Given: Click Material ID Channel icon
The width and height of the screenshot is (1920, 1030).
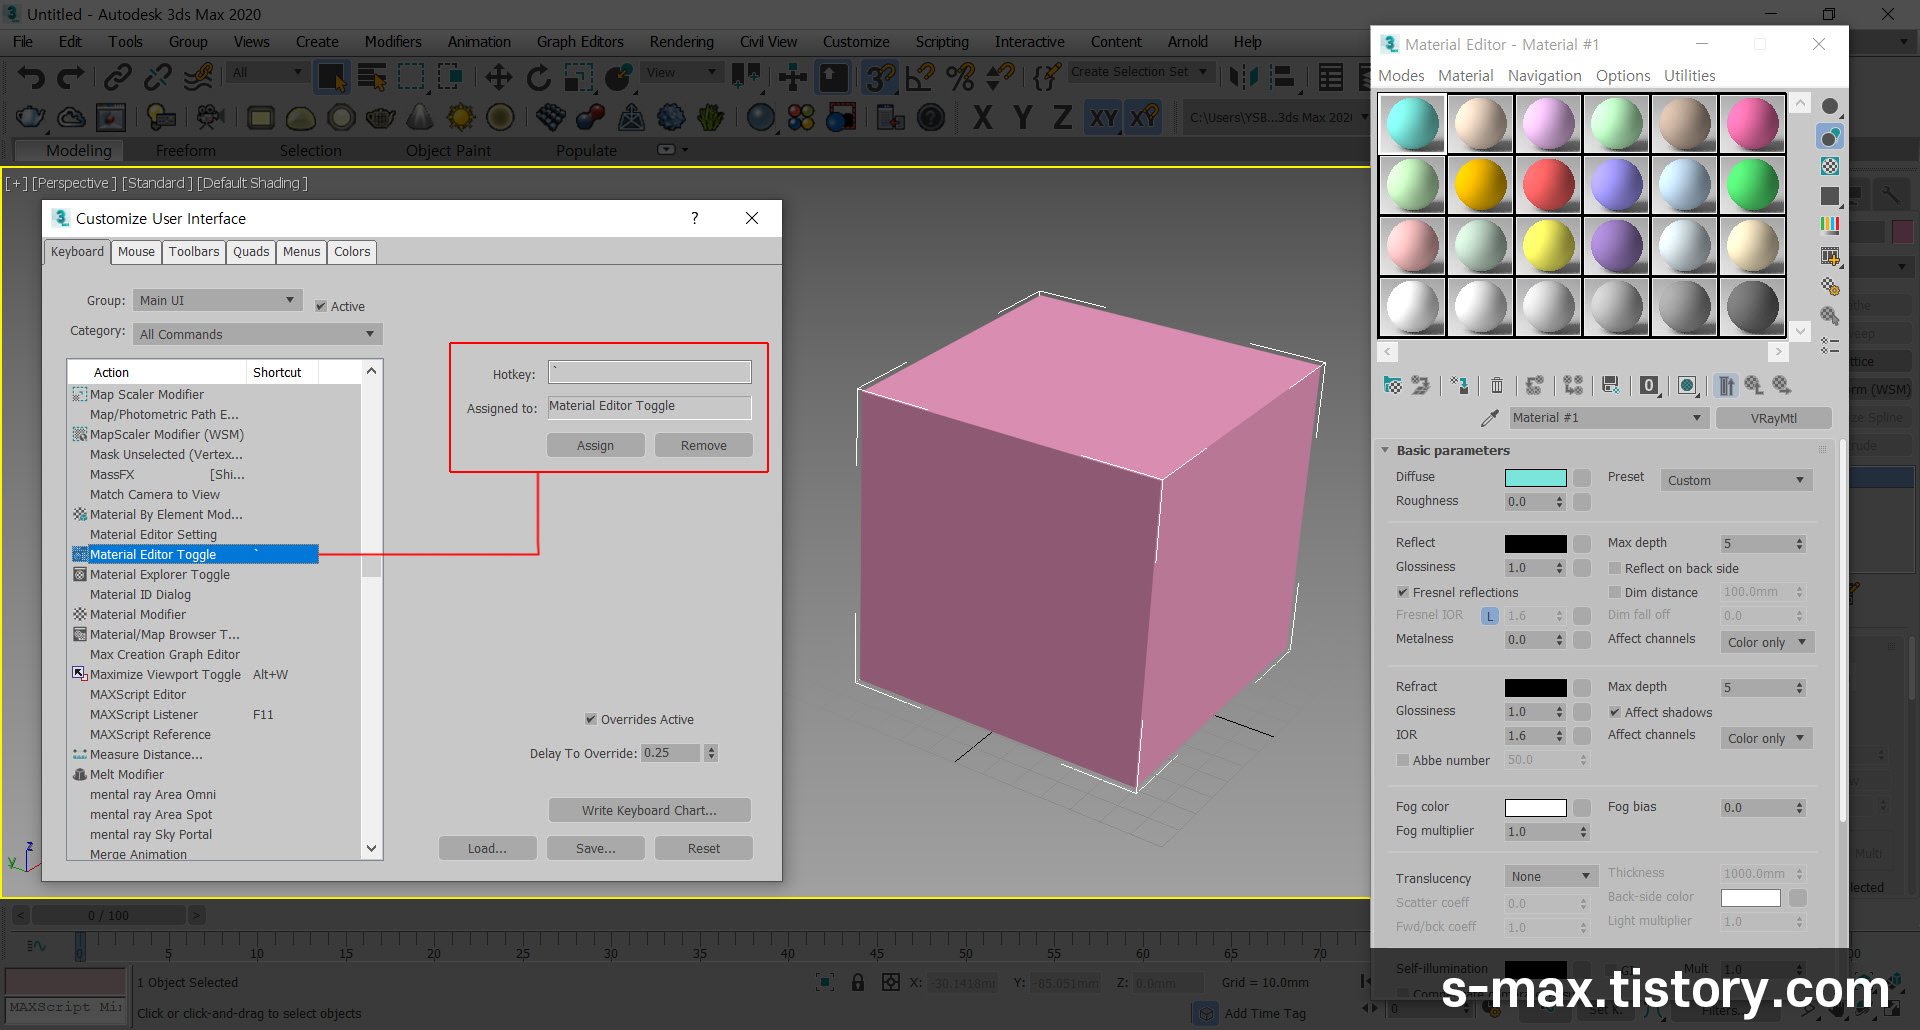Looking at the screenshot, I should click(x=1649, y=385).
